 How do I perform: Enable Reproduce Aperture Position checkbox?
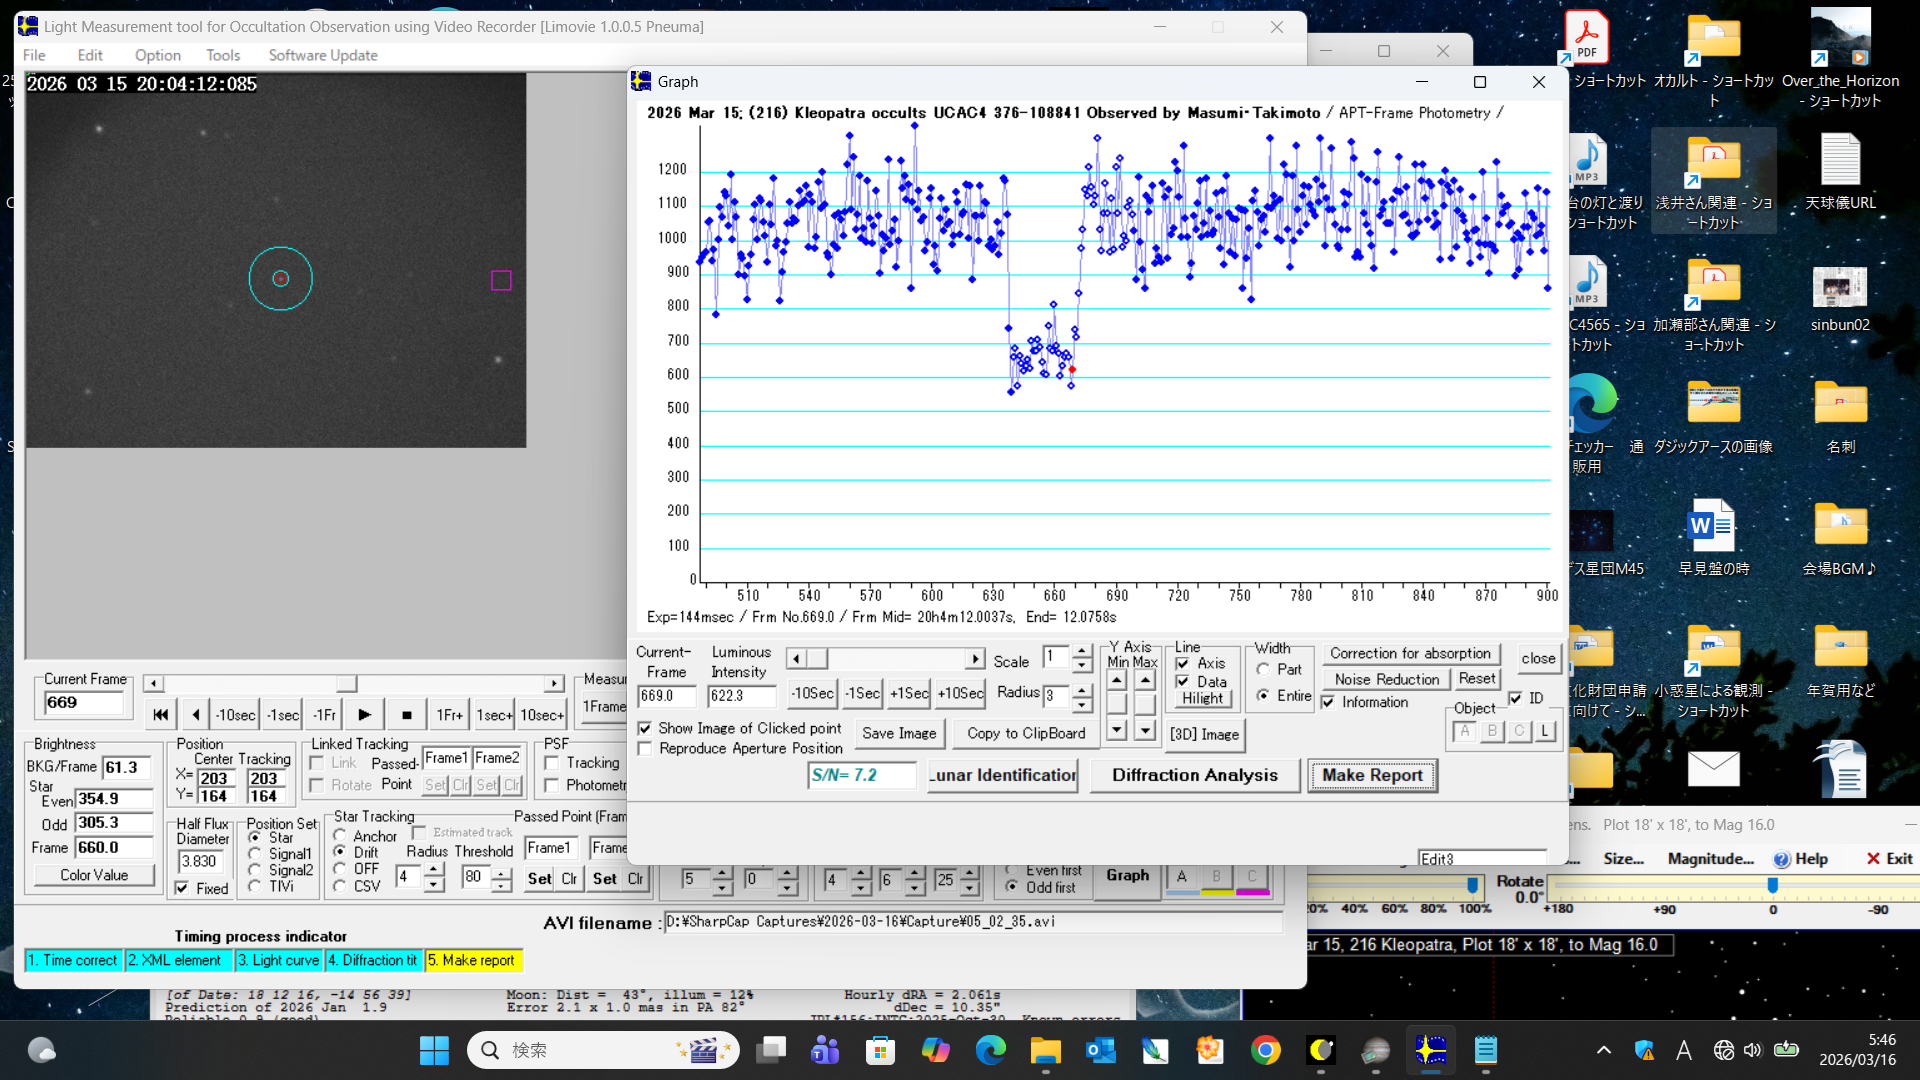click(x=645, y=749)
